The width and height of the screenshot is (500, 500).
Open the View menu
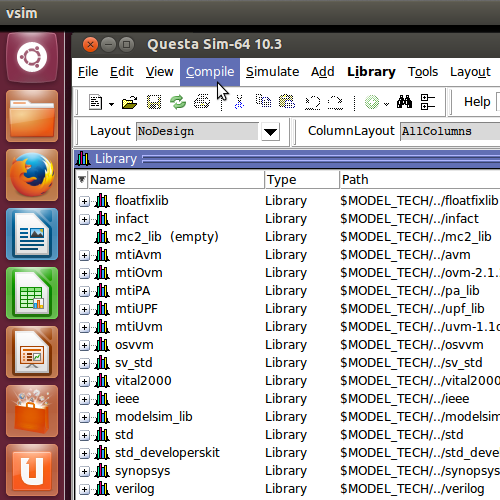[160, 72]
